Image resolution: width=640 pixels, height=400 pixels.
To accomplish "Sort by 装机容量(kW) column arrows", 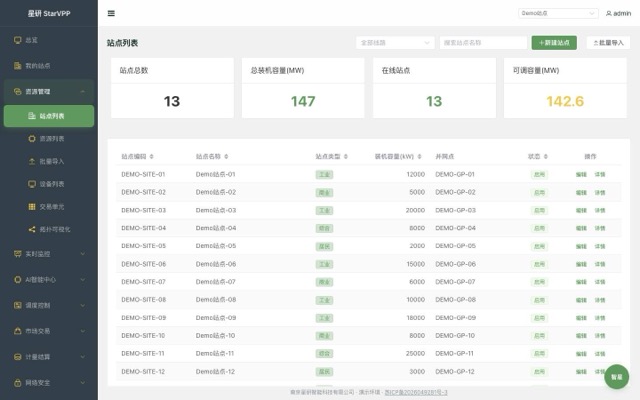I will 419,156.
